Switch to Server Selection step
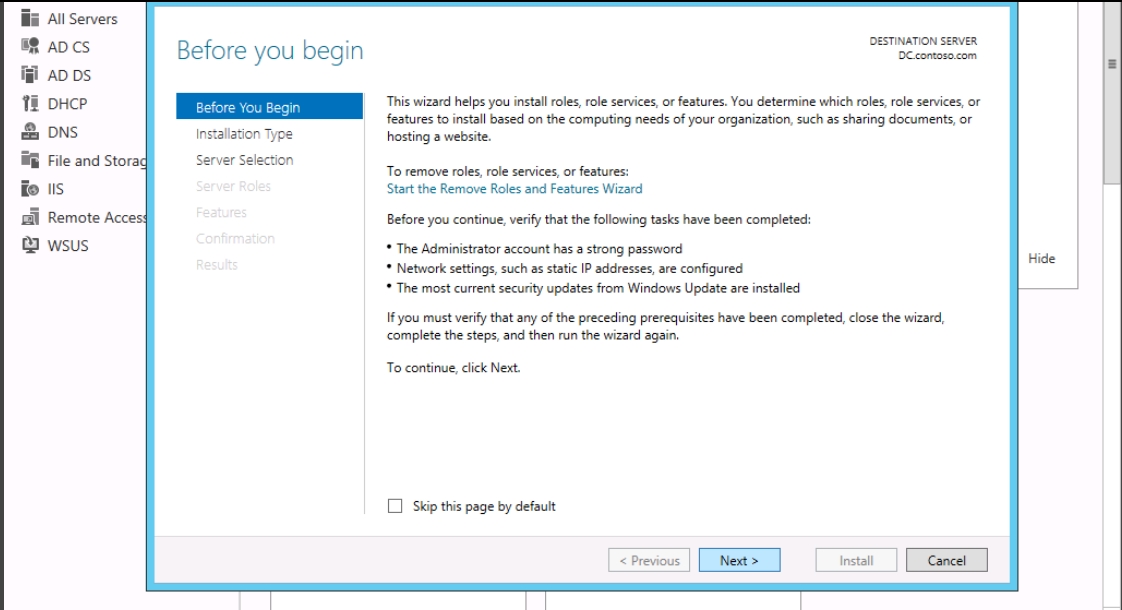The width and height of the screenshot is (1122, 610). (244, 160)
